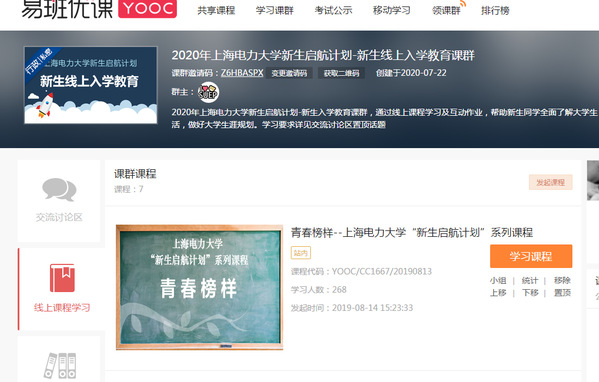The image size is (599, 382).
Task: Click the SUEP group owner avatar
Action: [208, 92]
